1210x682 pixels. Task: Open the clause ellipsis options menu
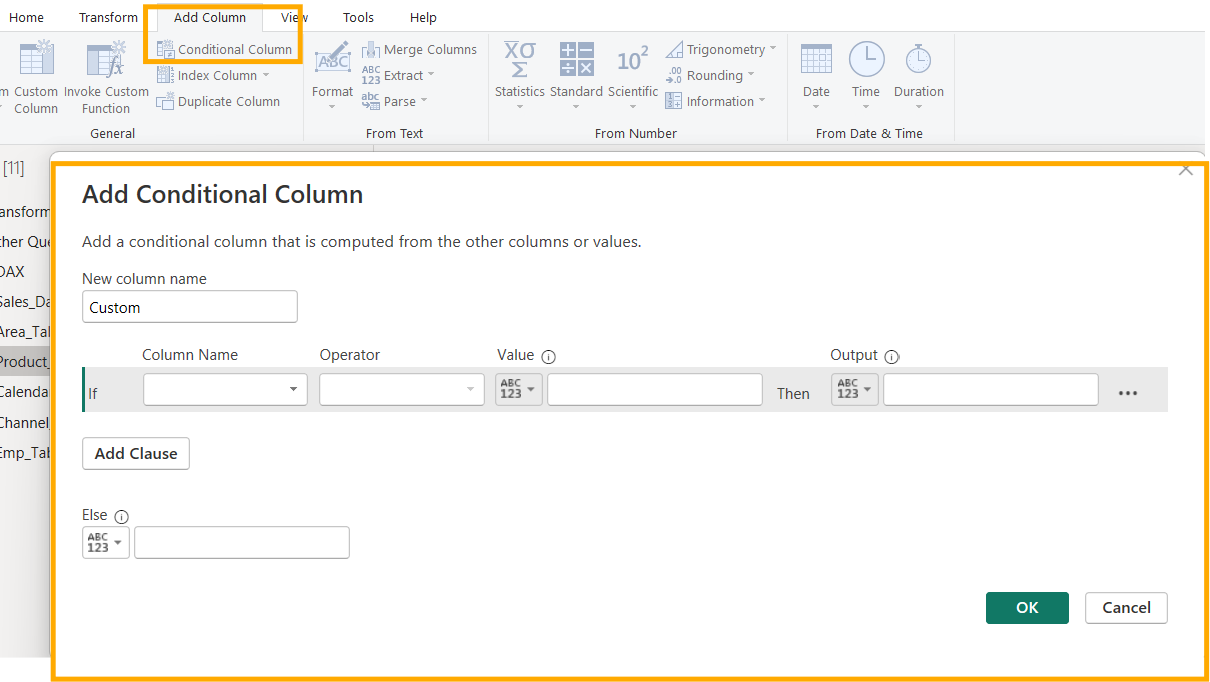click(x=1128, y=393)
